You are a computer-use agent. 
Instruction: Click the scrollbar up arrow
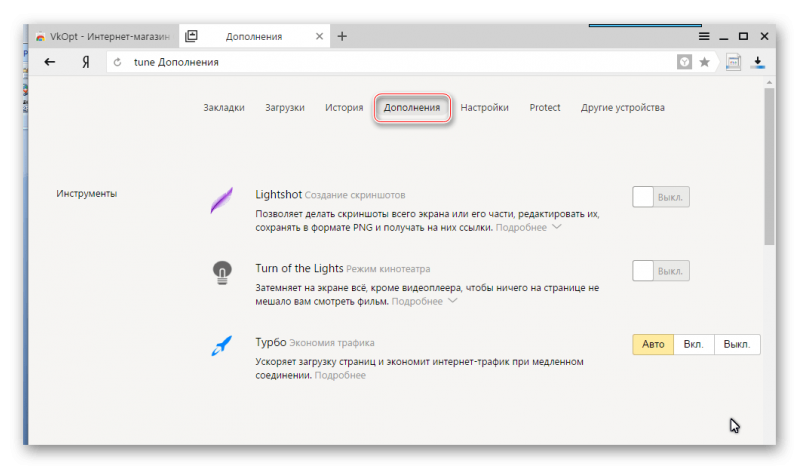pos(769,82)
